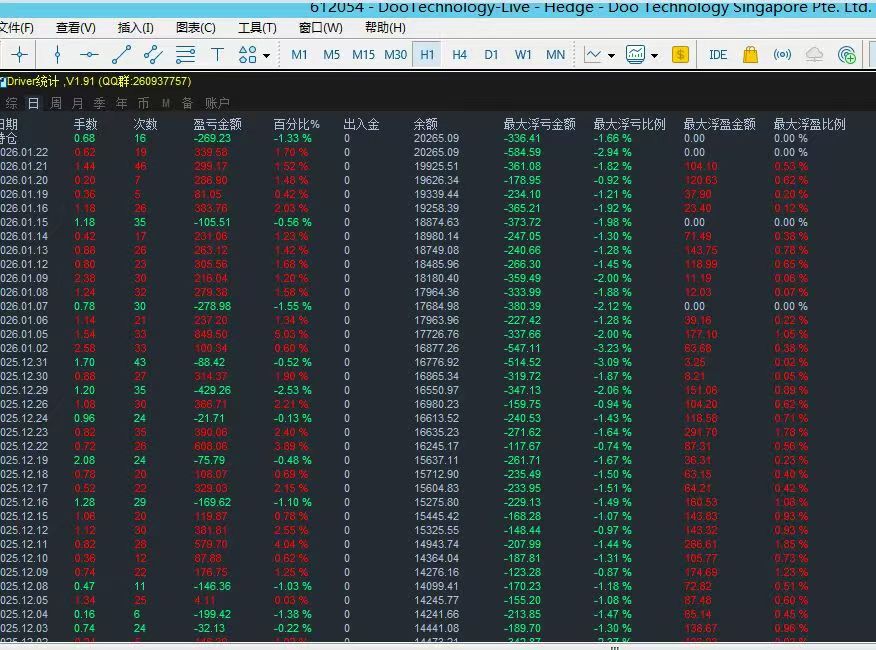Select the trendline drawing tool
The height and width of the screenshot is (650, 876).
(120, 55)
